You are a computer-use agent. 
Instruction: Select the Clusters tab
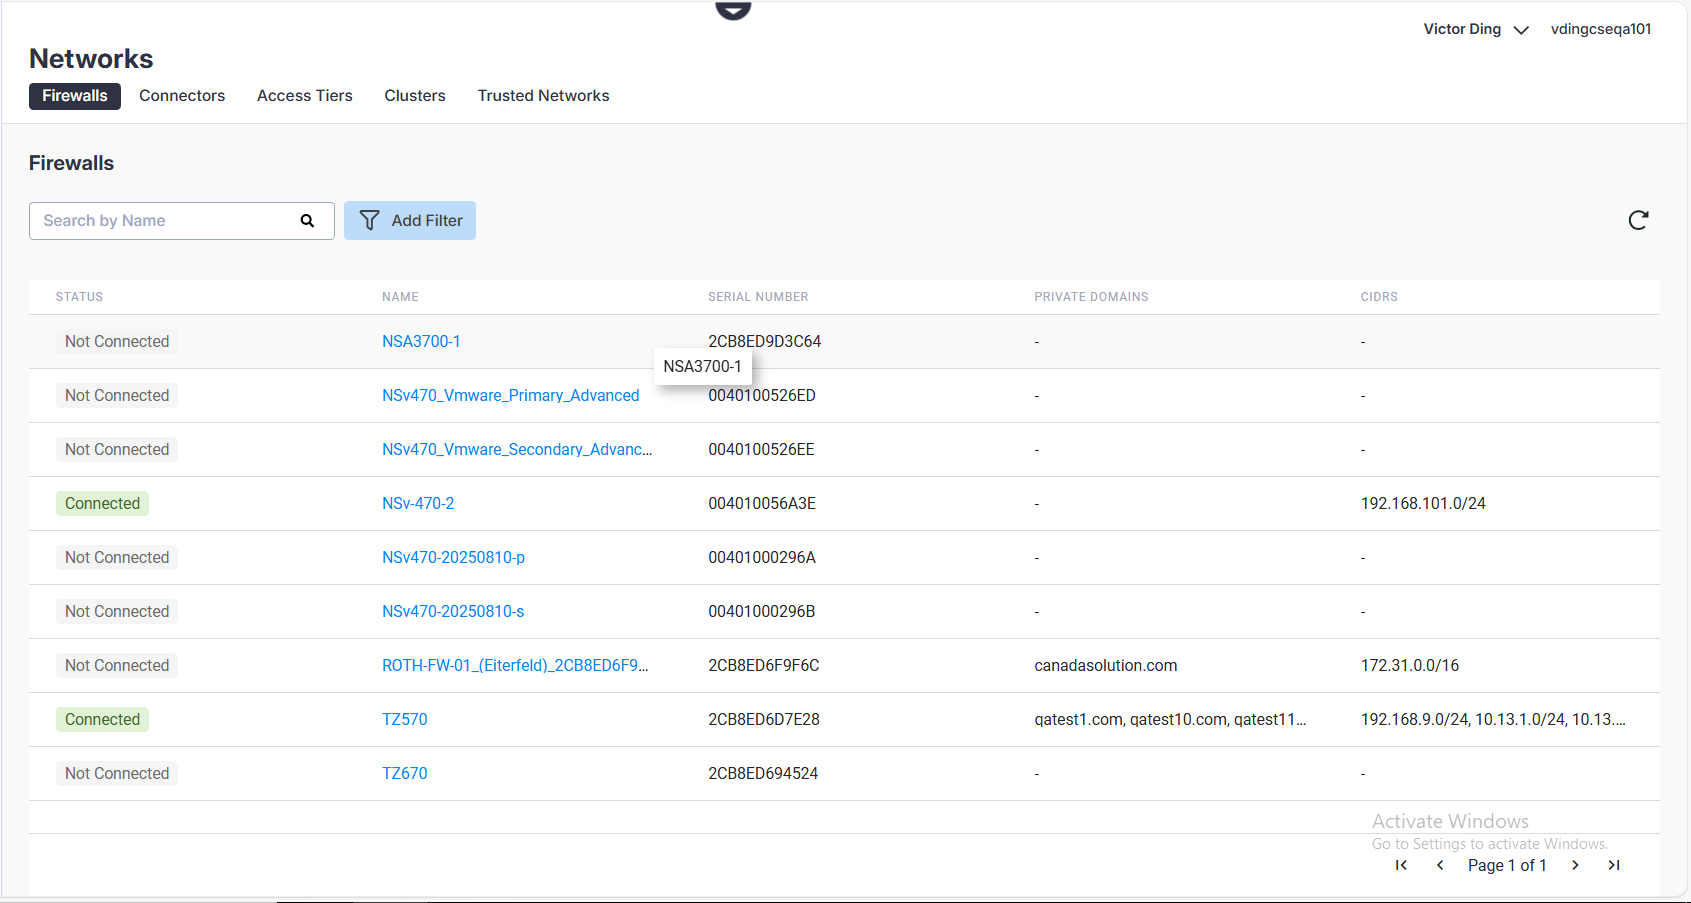(415, 96)
